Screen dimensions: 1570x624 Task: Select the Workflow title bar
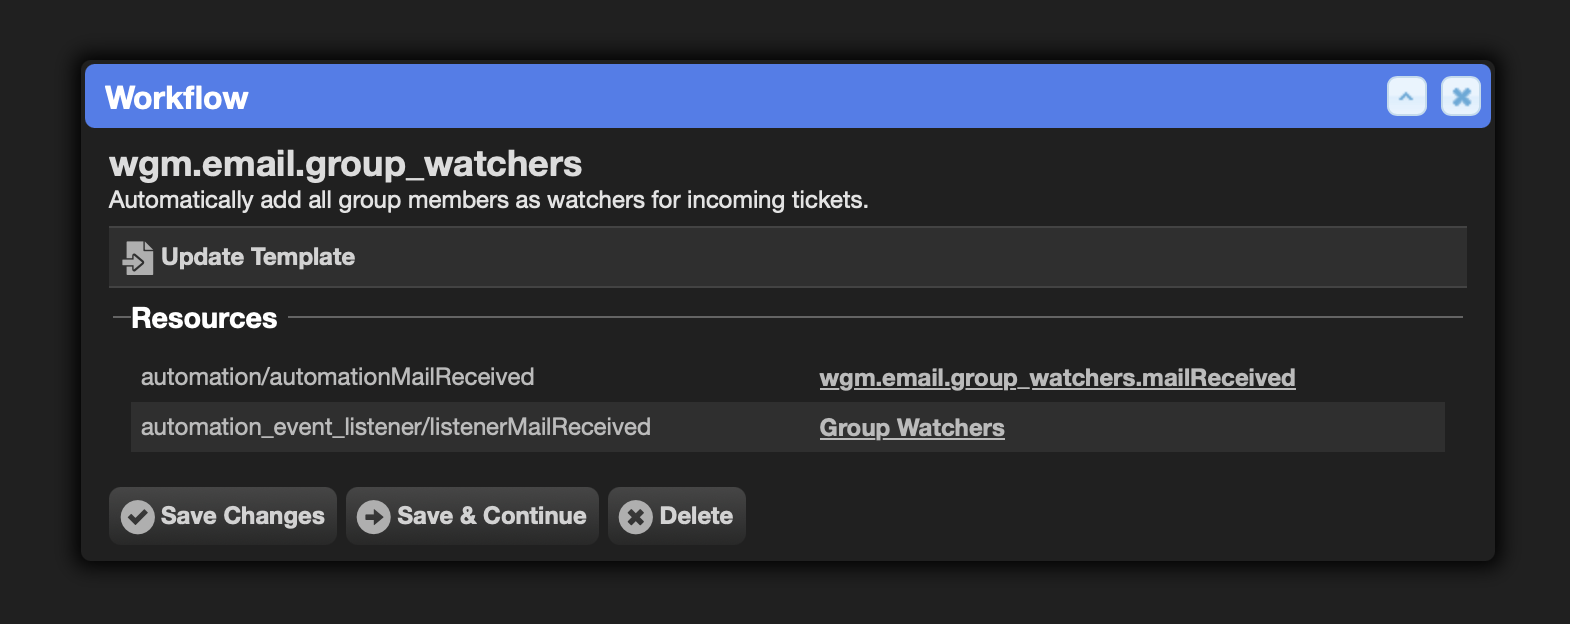tap(788, 97)
